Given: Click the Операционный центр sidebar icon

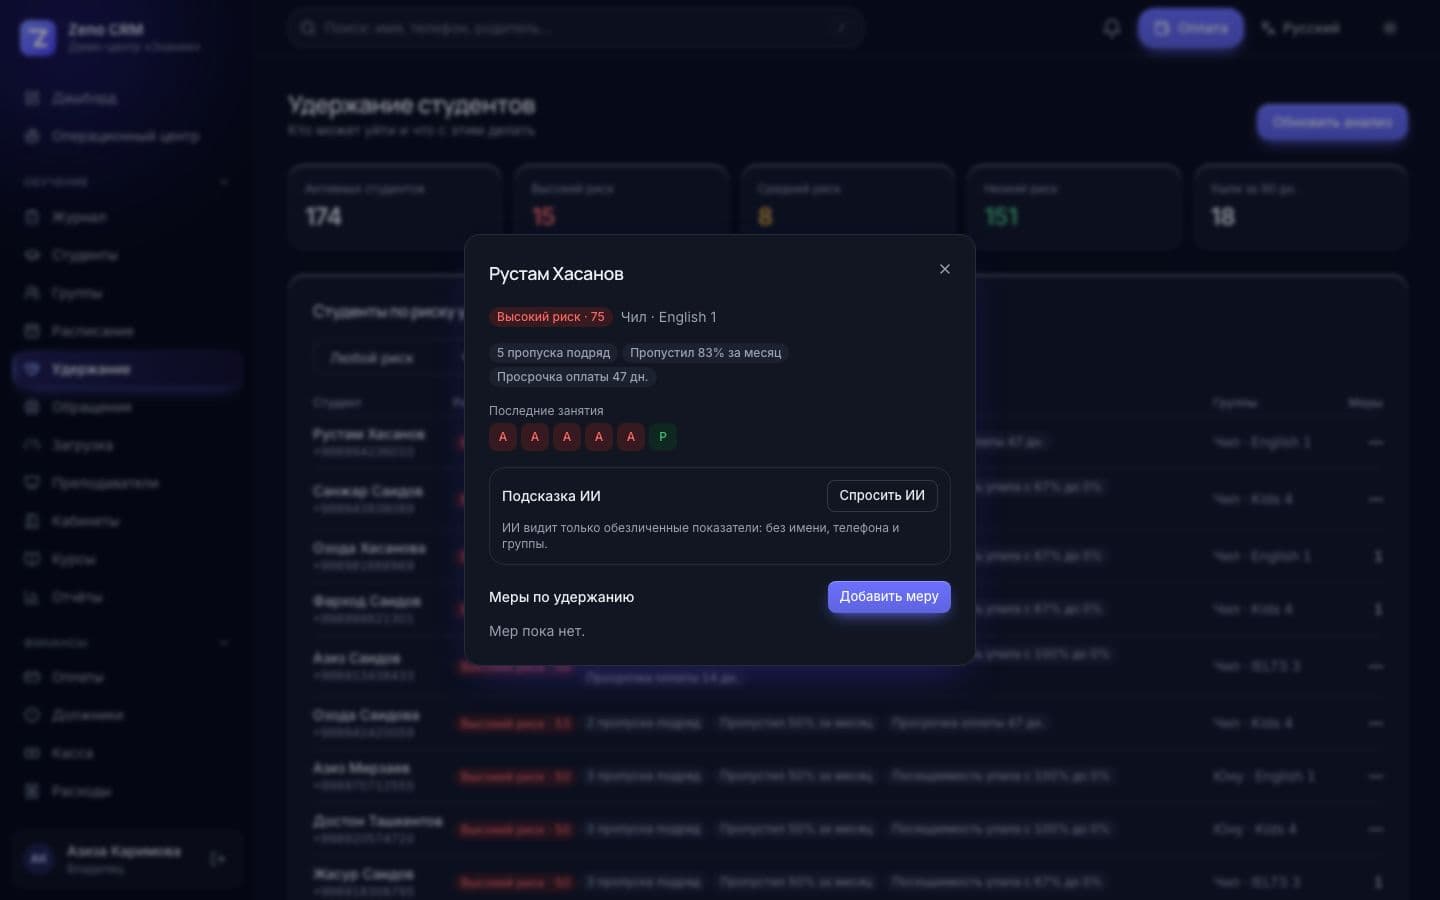Looking at the screenshot, I should [32, 136].
